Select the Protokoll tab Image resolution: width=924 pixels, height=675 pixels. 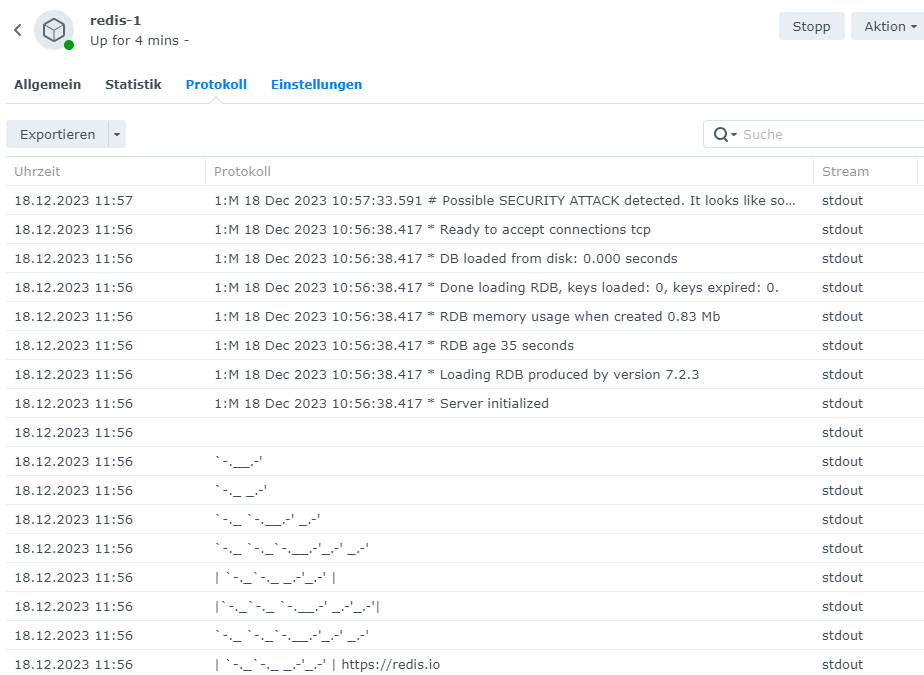pos(216,85)
